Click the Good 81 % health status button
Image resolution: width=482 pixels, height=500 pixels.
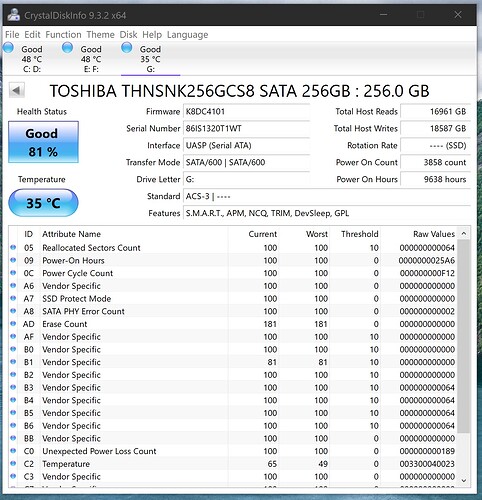tap(43, 142)
